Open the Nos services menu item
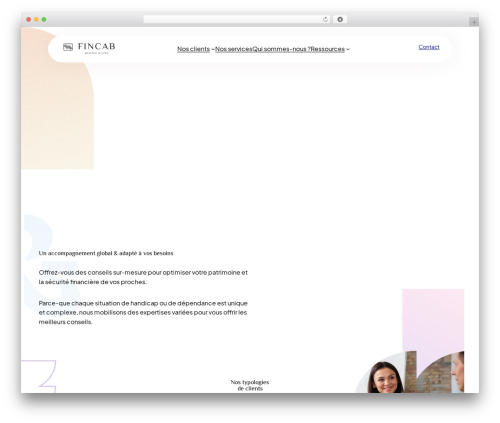 click(234, 49)
